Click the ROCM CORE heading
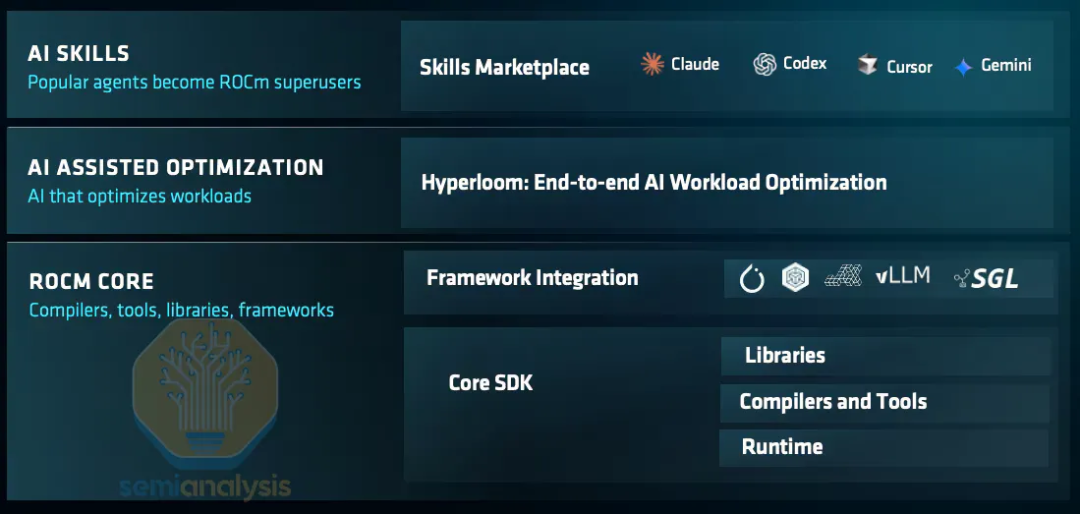Screen dimensions: 1080x514 pos(92,281)
